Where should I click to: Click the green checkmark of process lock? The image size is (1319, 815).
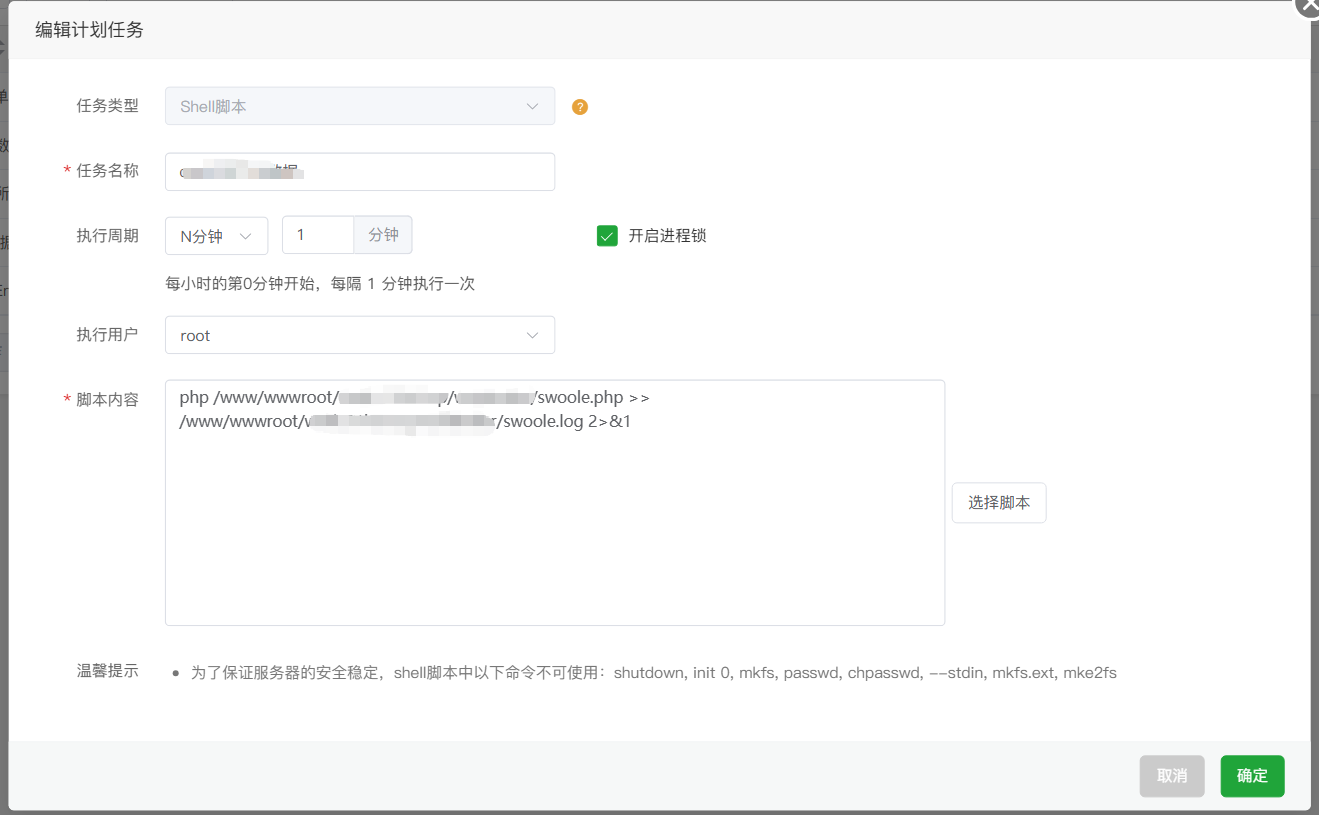tap(607, 236)
